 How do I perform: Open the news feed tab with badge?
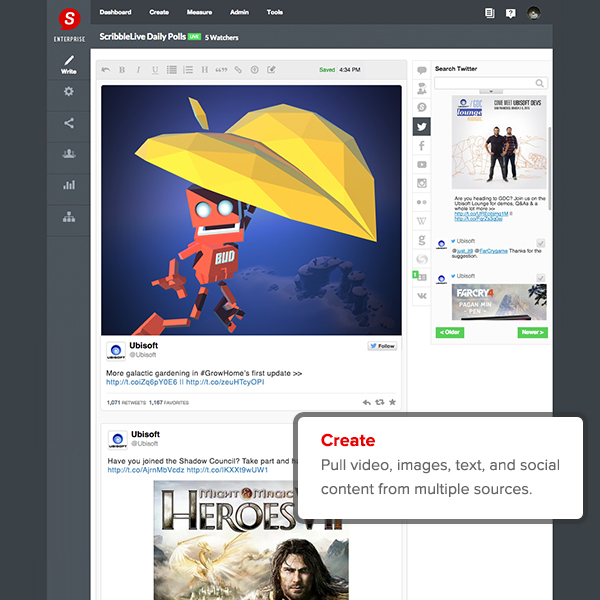tap(421, 277)
